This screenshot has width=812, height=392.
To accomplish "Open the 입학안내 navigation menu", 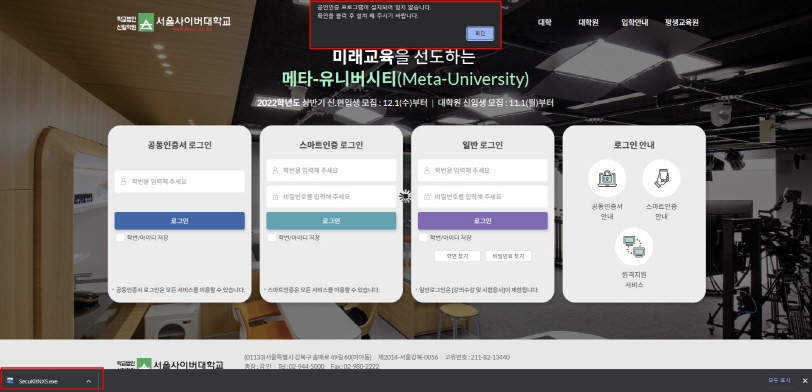I will pyautogui.click(x=634, y=22).
